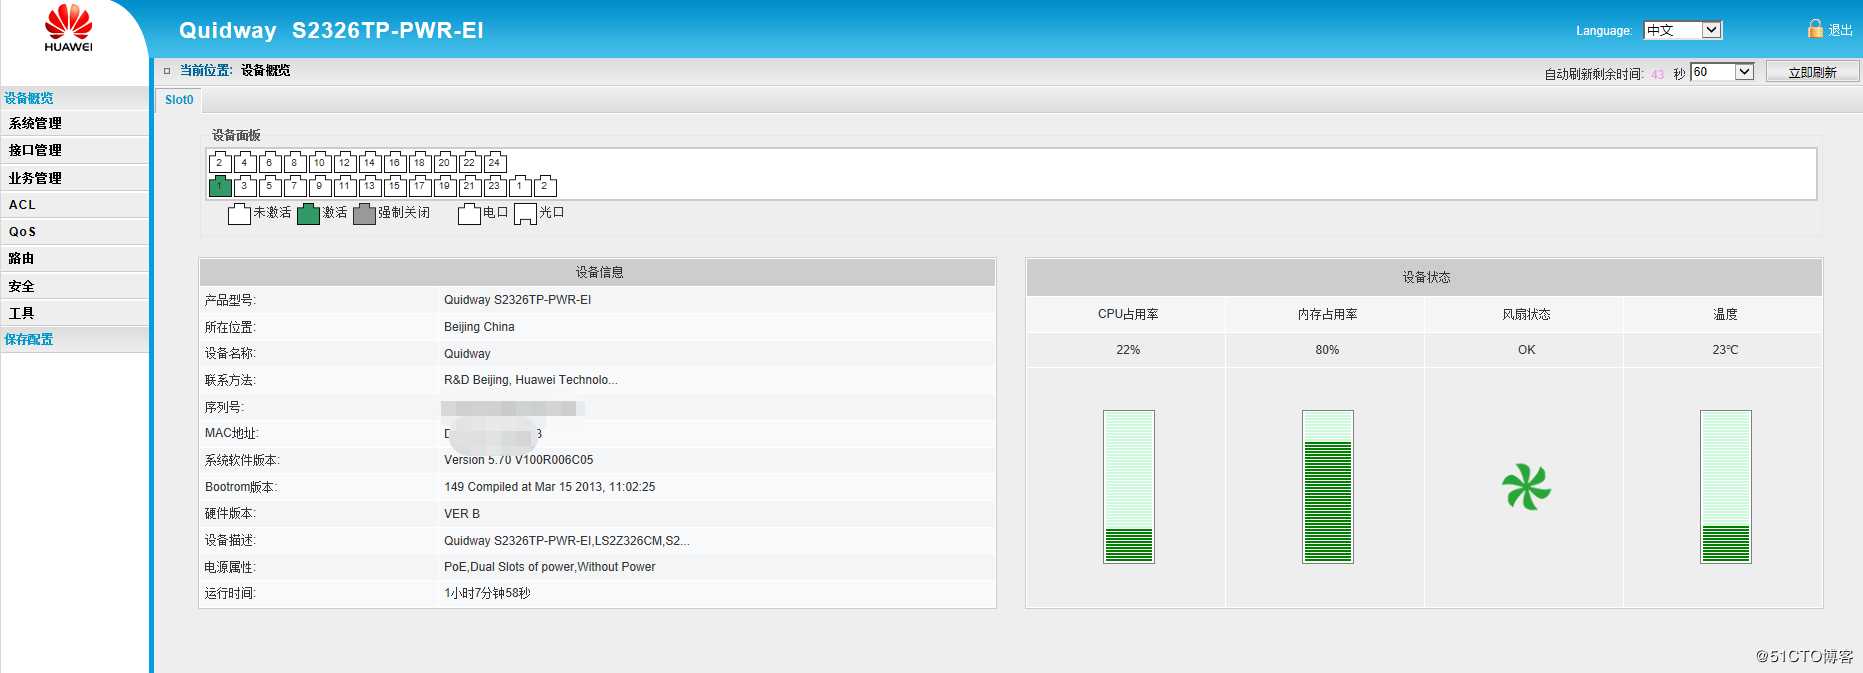Click the green 激活 legend icon
Screen dimensions: 1863x673
click(x=309, y=213)
